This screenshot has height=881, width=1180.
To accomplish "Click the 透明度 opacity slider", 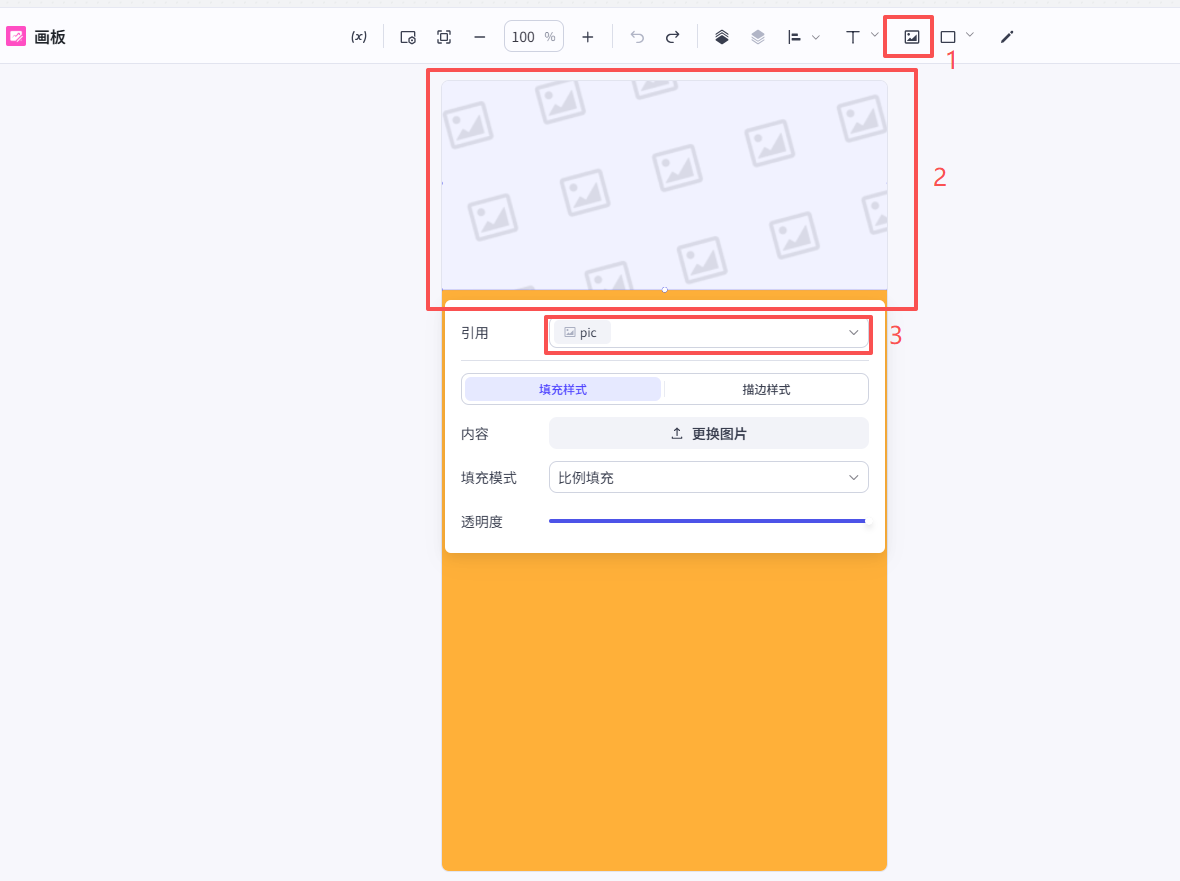I will 707,521.
